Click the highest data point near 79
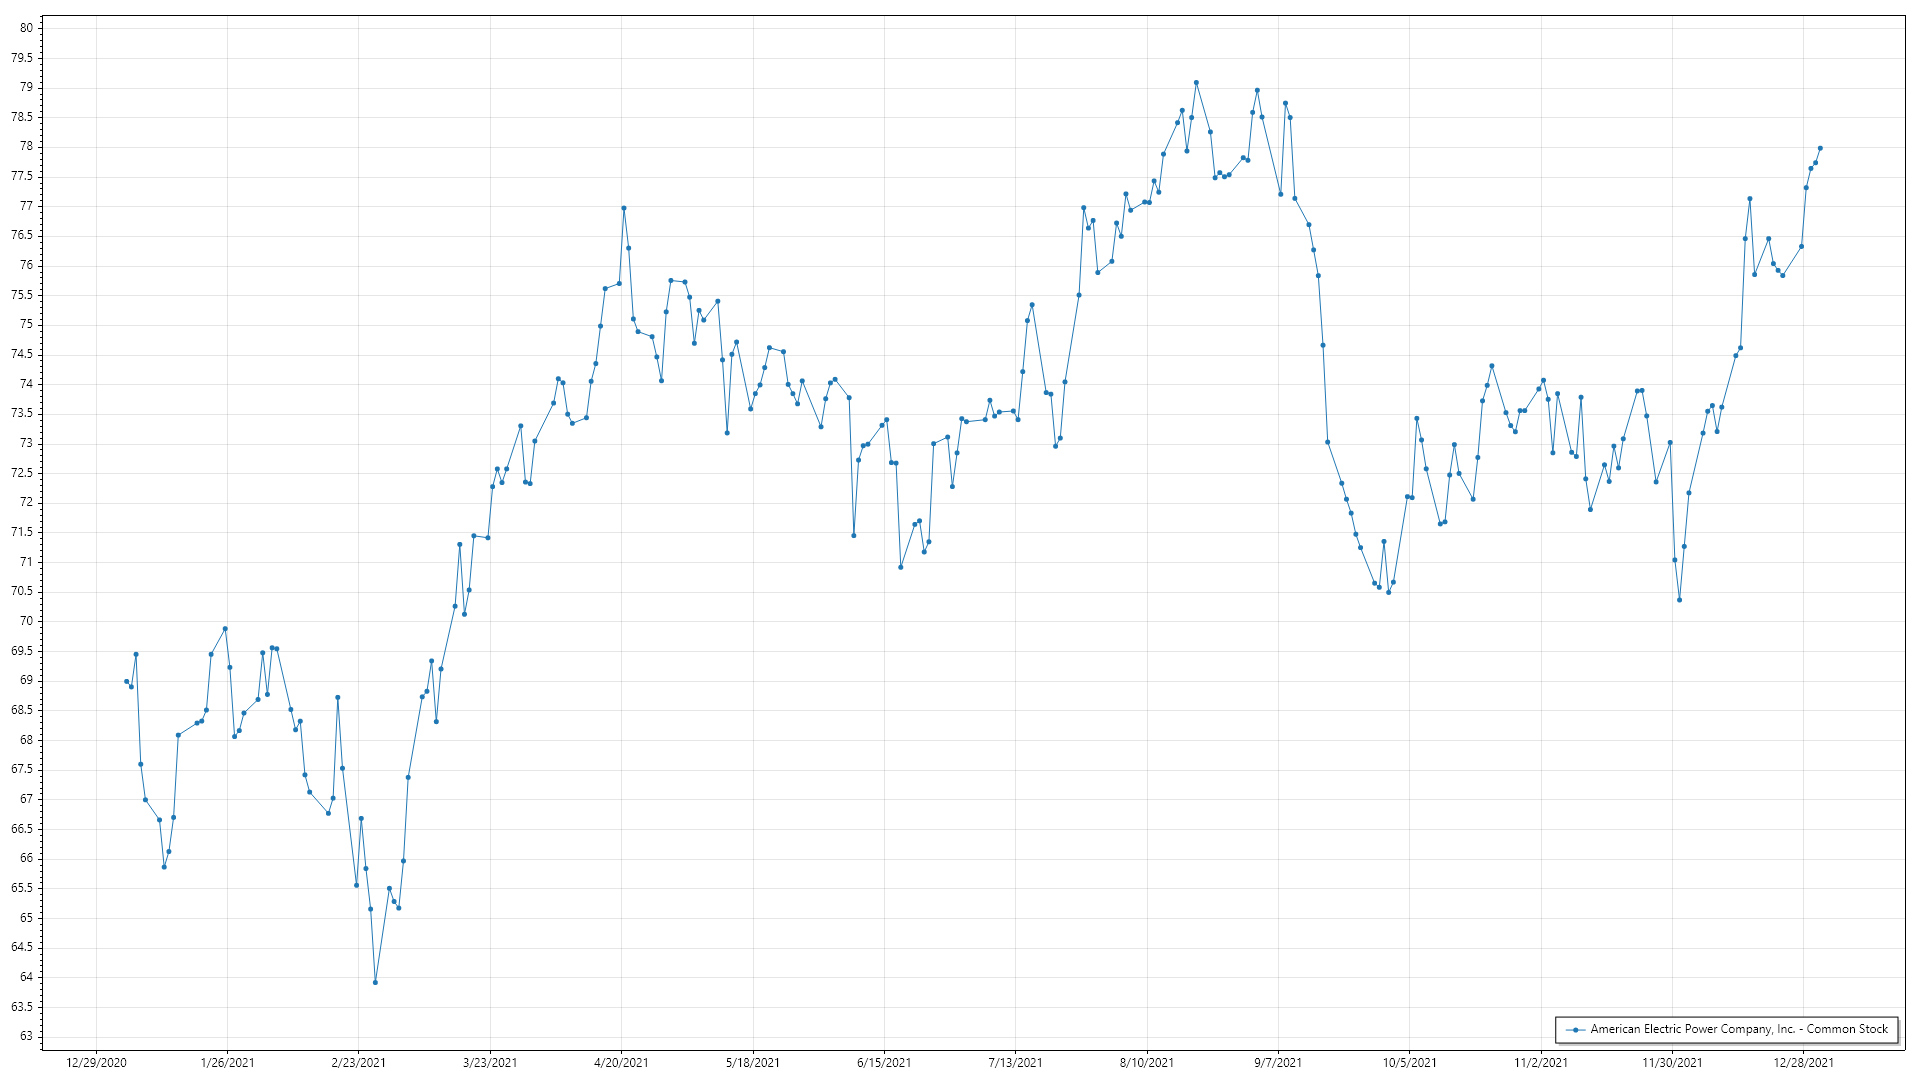1920x1080 pixels. pos(1196,83)
